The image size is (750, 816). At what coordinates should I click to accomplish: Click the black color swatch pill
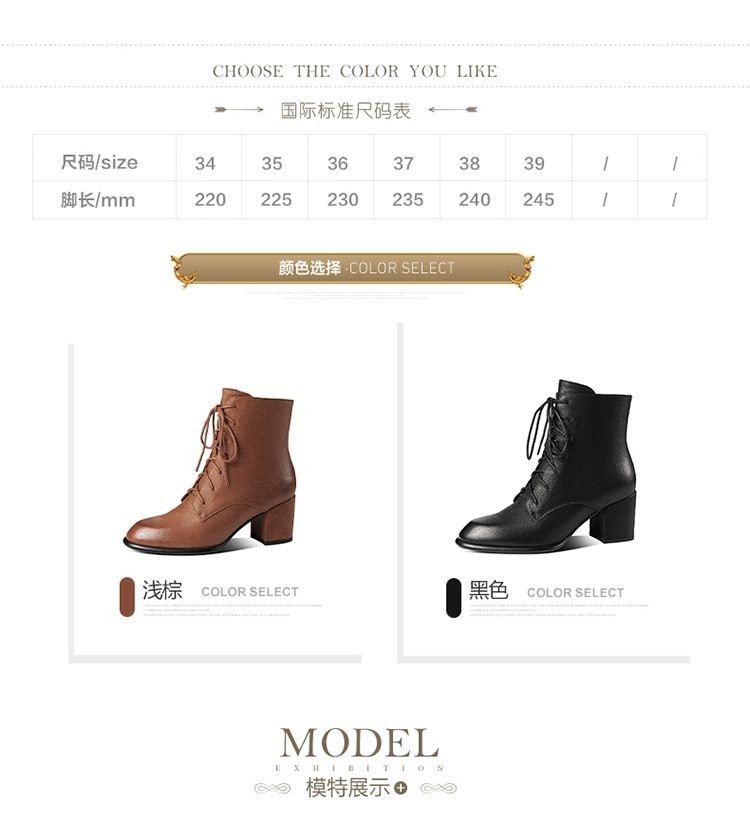click(x=454, y=597)
